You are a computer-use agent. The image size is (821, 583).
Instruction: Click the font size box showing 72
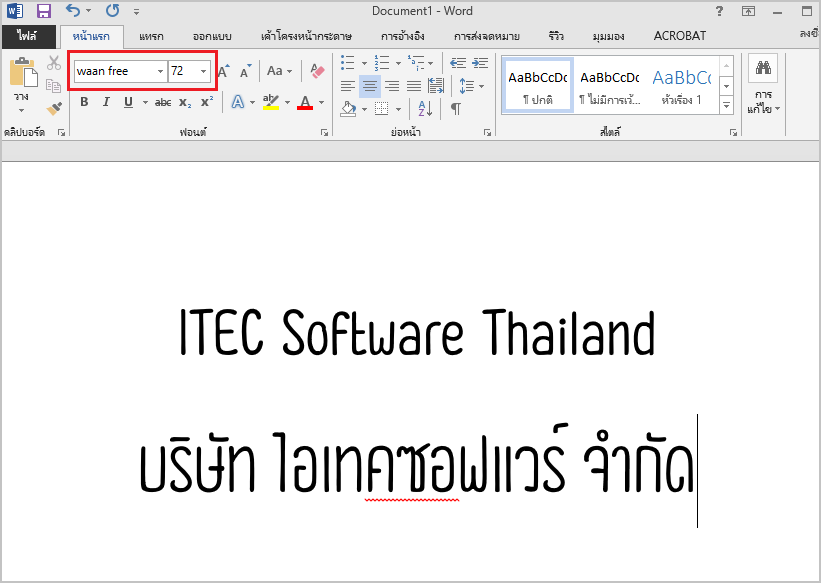pos(183,71)
